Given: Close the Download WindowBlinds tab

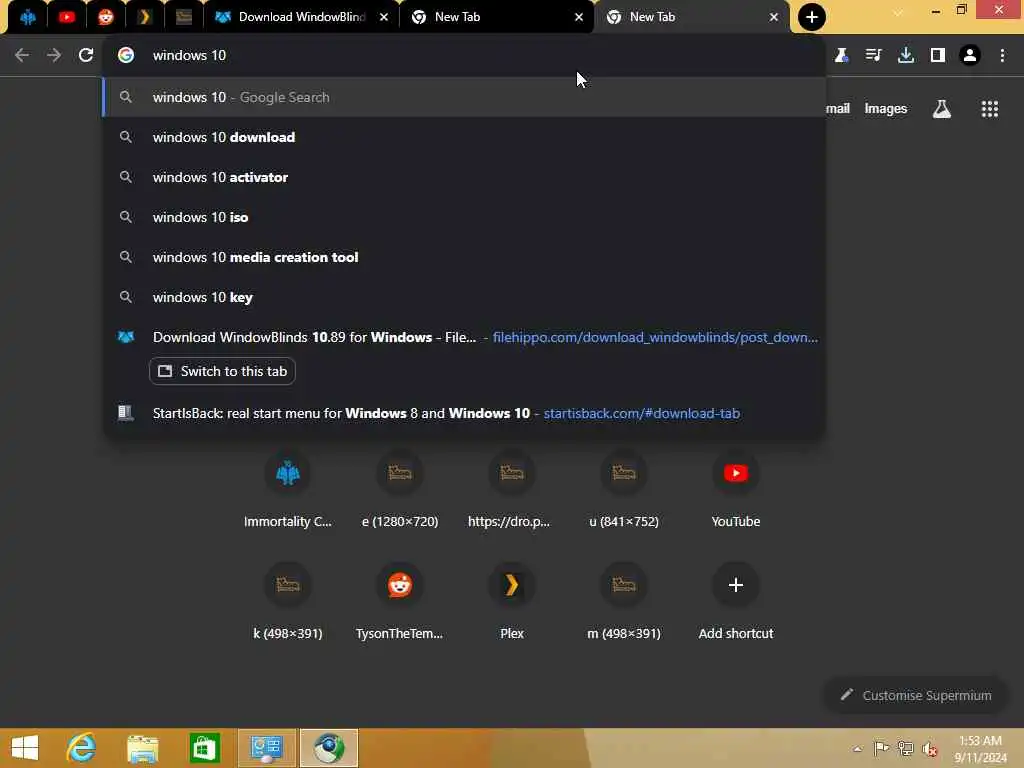Looking at the screenshot, I should point(384,17).
